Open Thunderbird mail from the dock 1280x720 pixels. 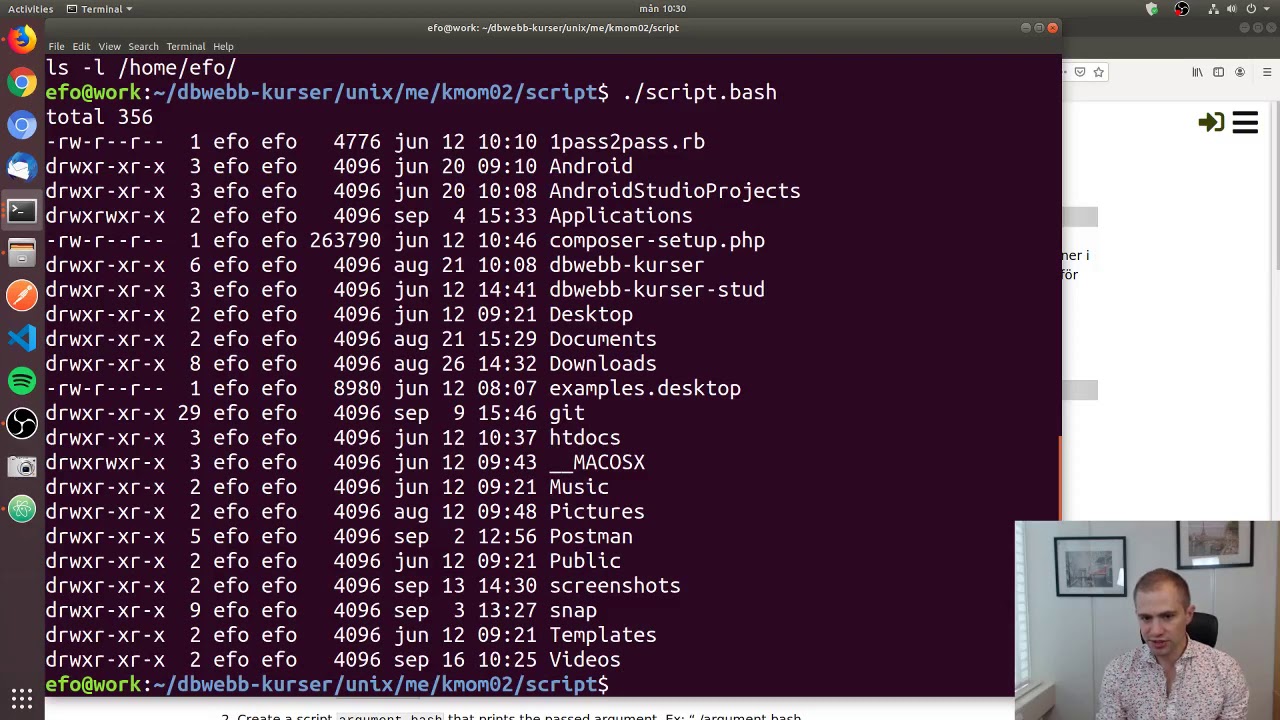tap(22, 168)
